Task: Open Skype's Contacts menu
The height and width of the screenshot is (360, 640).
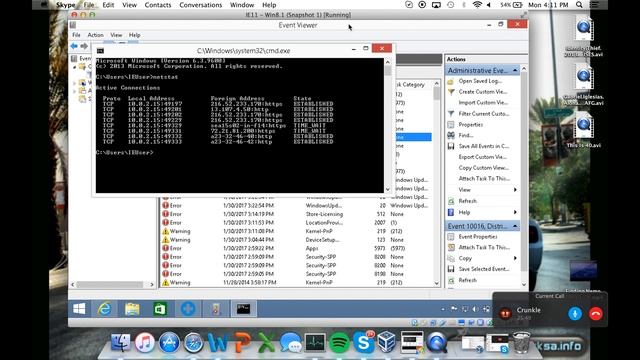Action: [x=158, y=5]
